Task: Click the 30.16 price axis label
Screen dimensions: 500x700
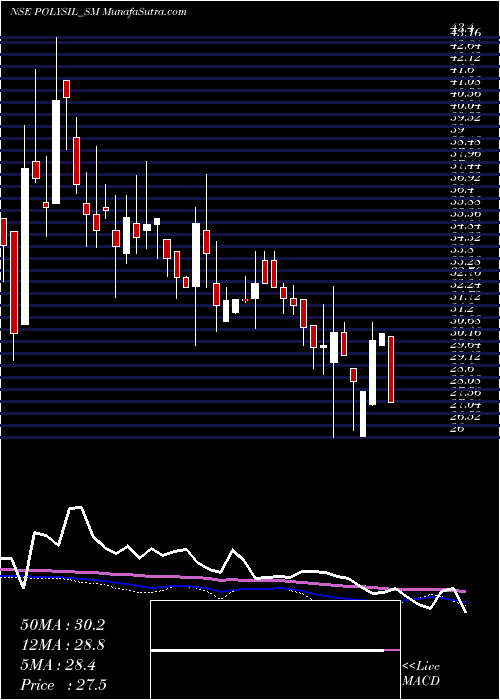Action: click(x=466, y=333)
